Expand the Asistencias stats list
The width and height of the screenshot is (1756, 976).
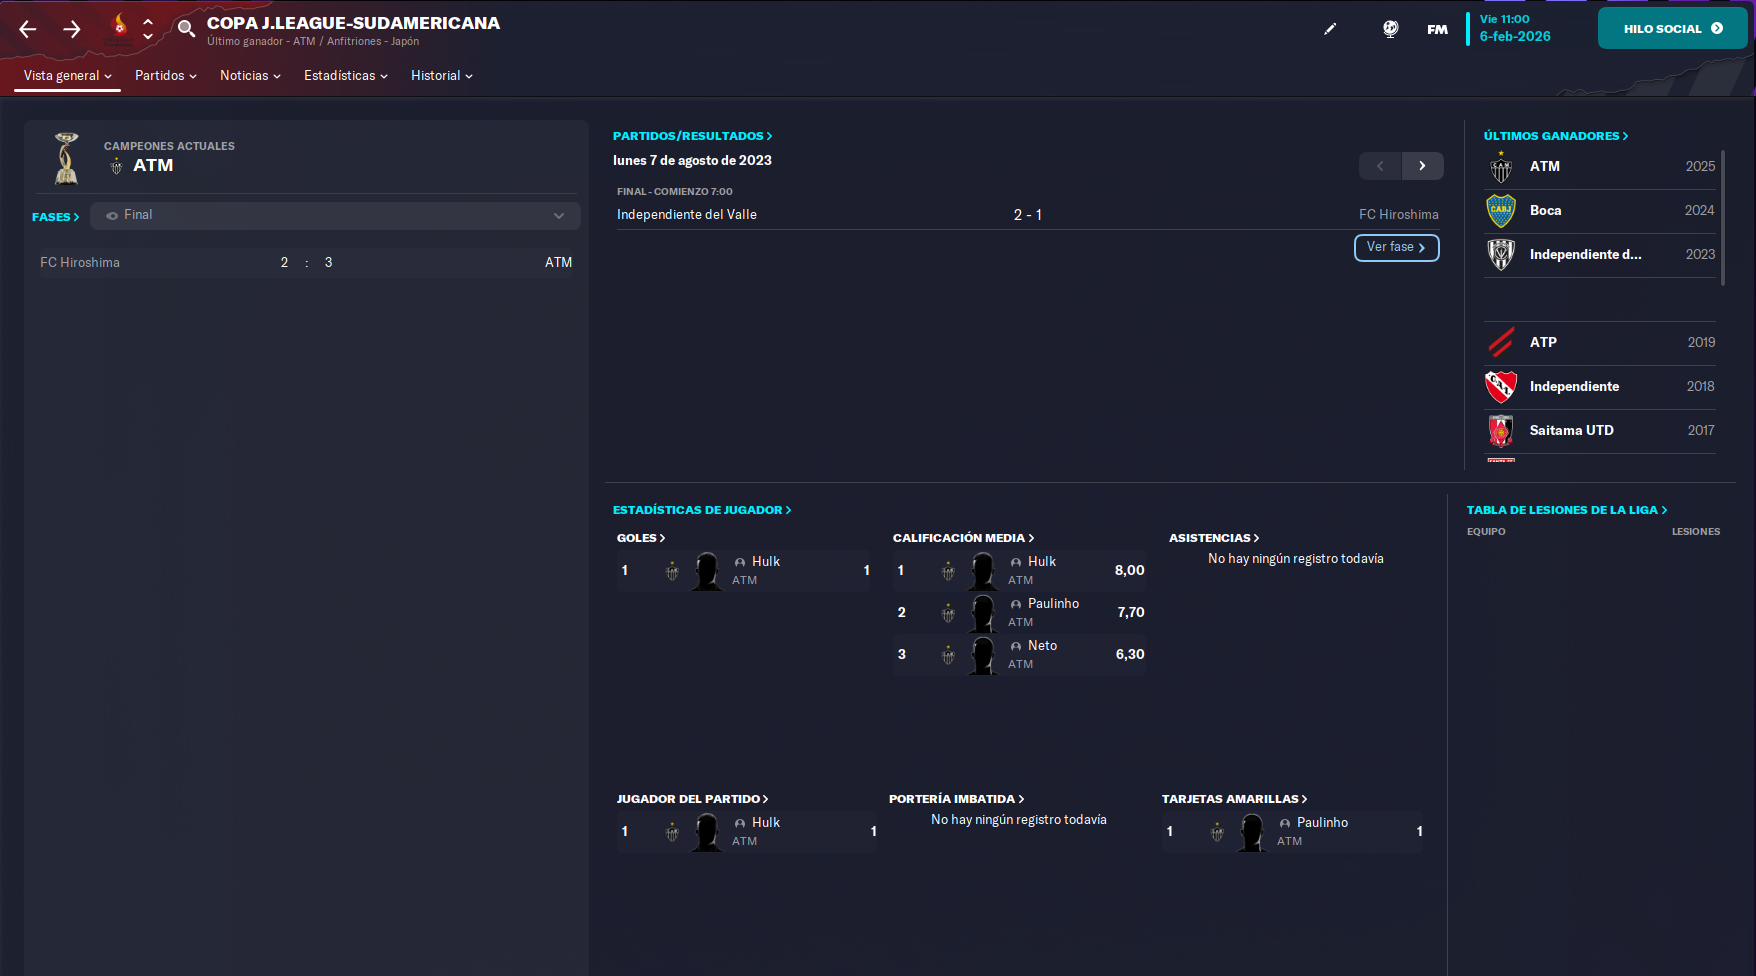(1214, 538)
